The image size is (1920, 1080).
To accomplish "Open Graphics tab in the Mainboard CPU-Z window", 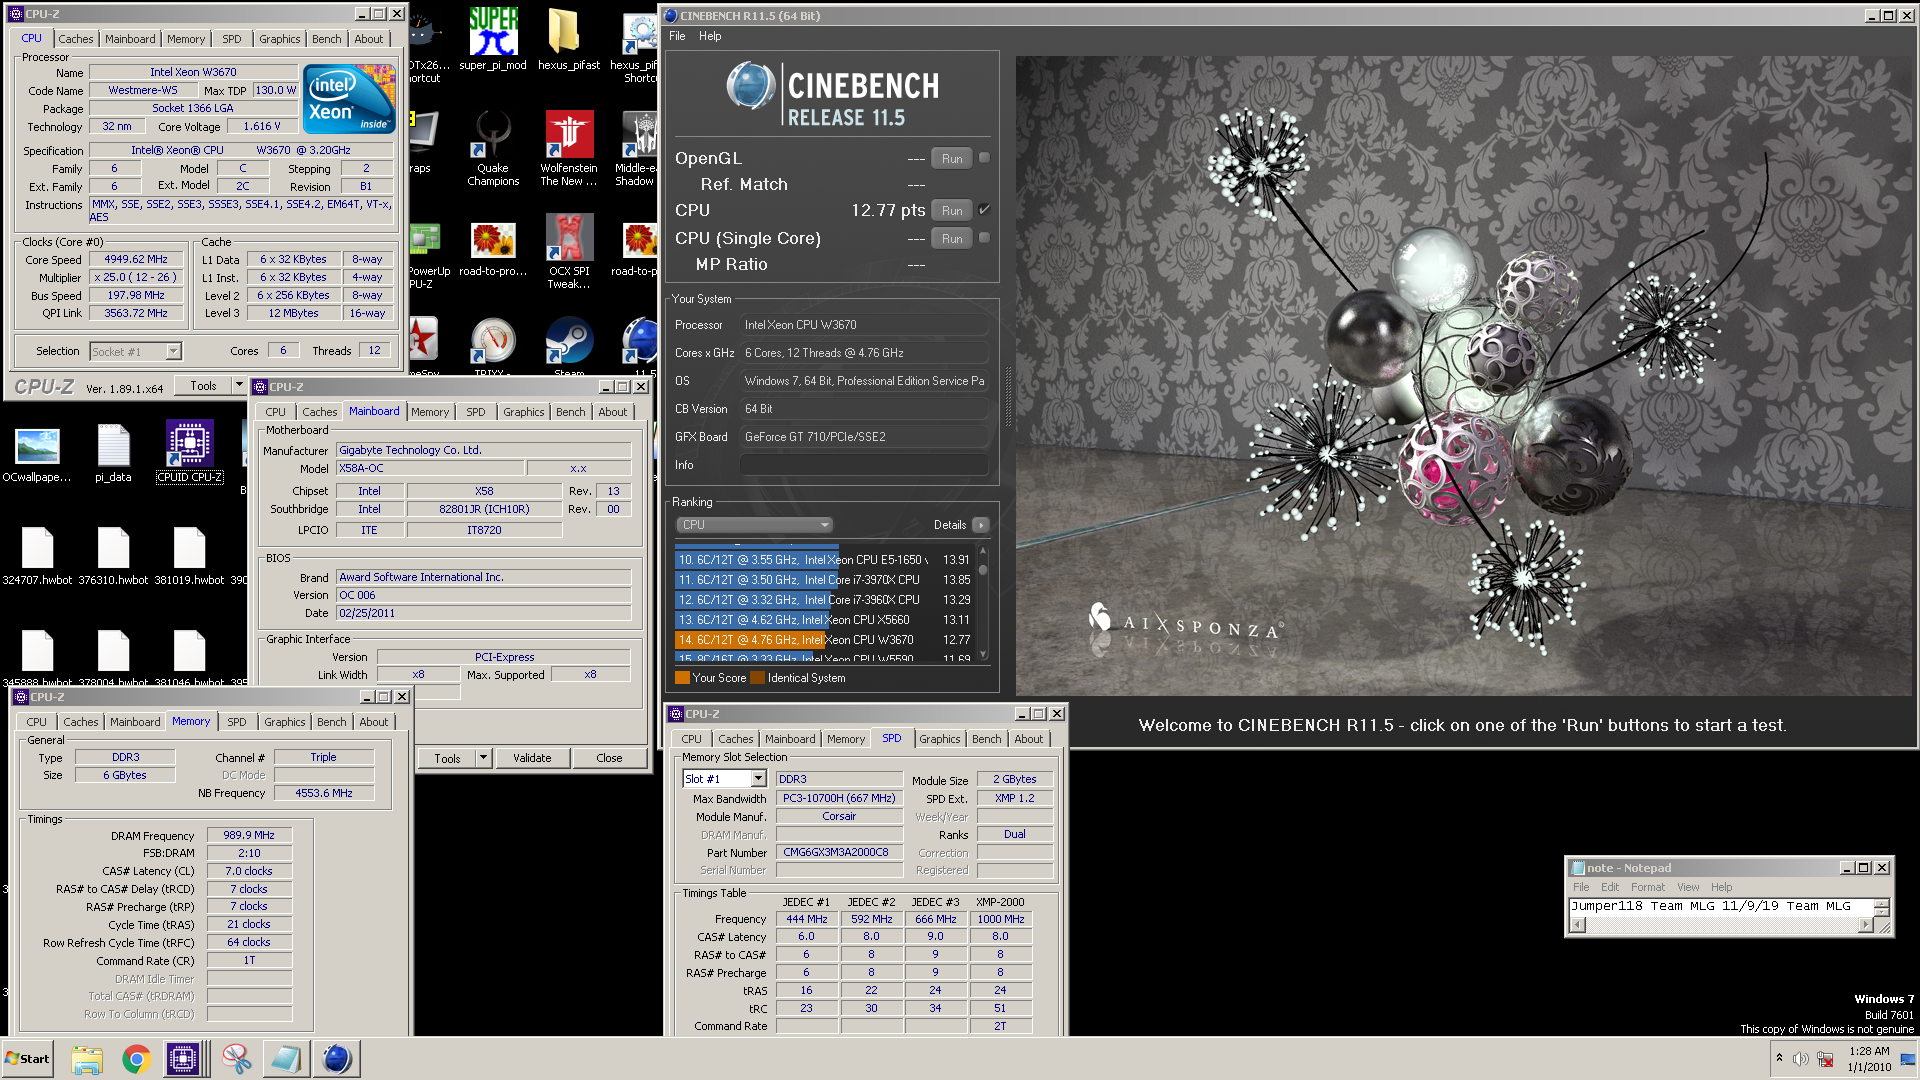I will [523, 412].
